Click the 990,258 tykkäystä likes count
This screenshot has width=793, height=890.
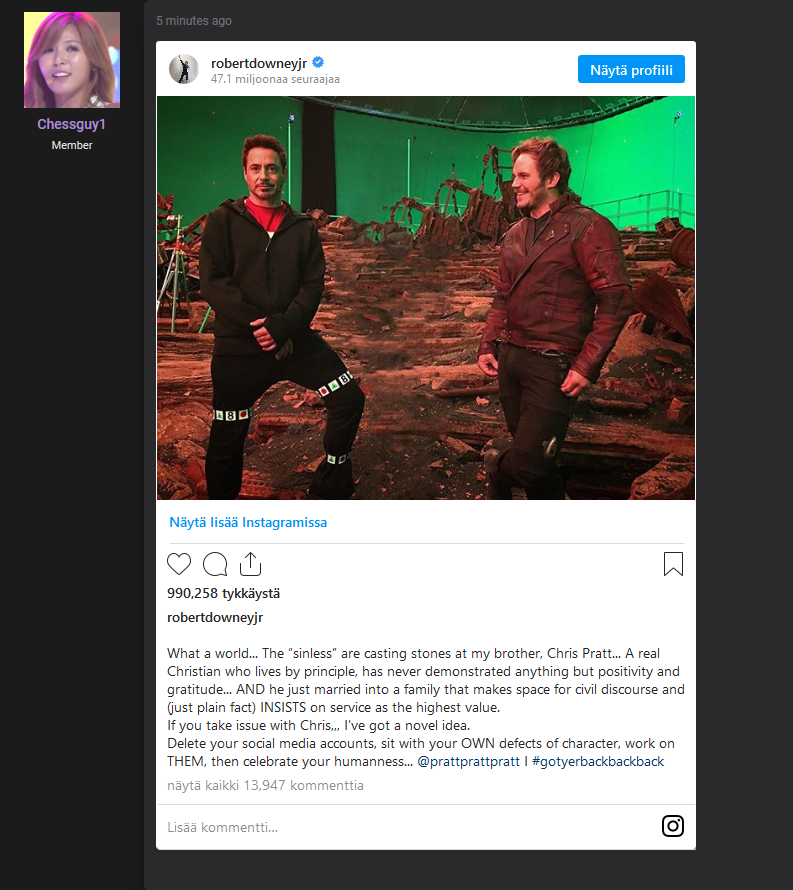point(224,593)
